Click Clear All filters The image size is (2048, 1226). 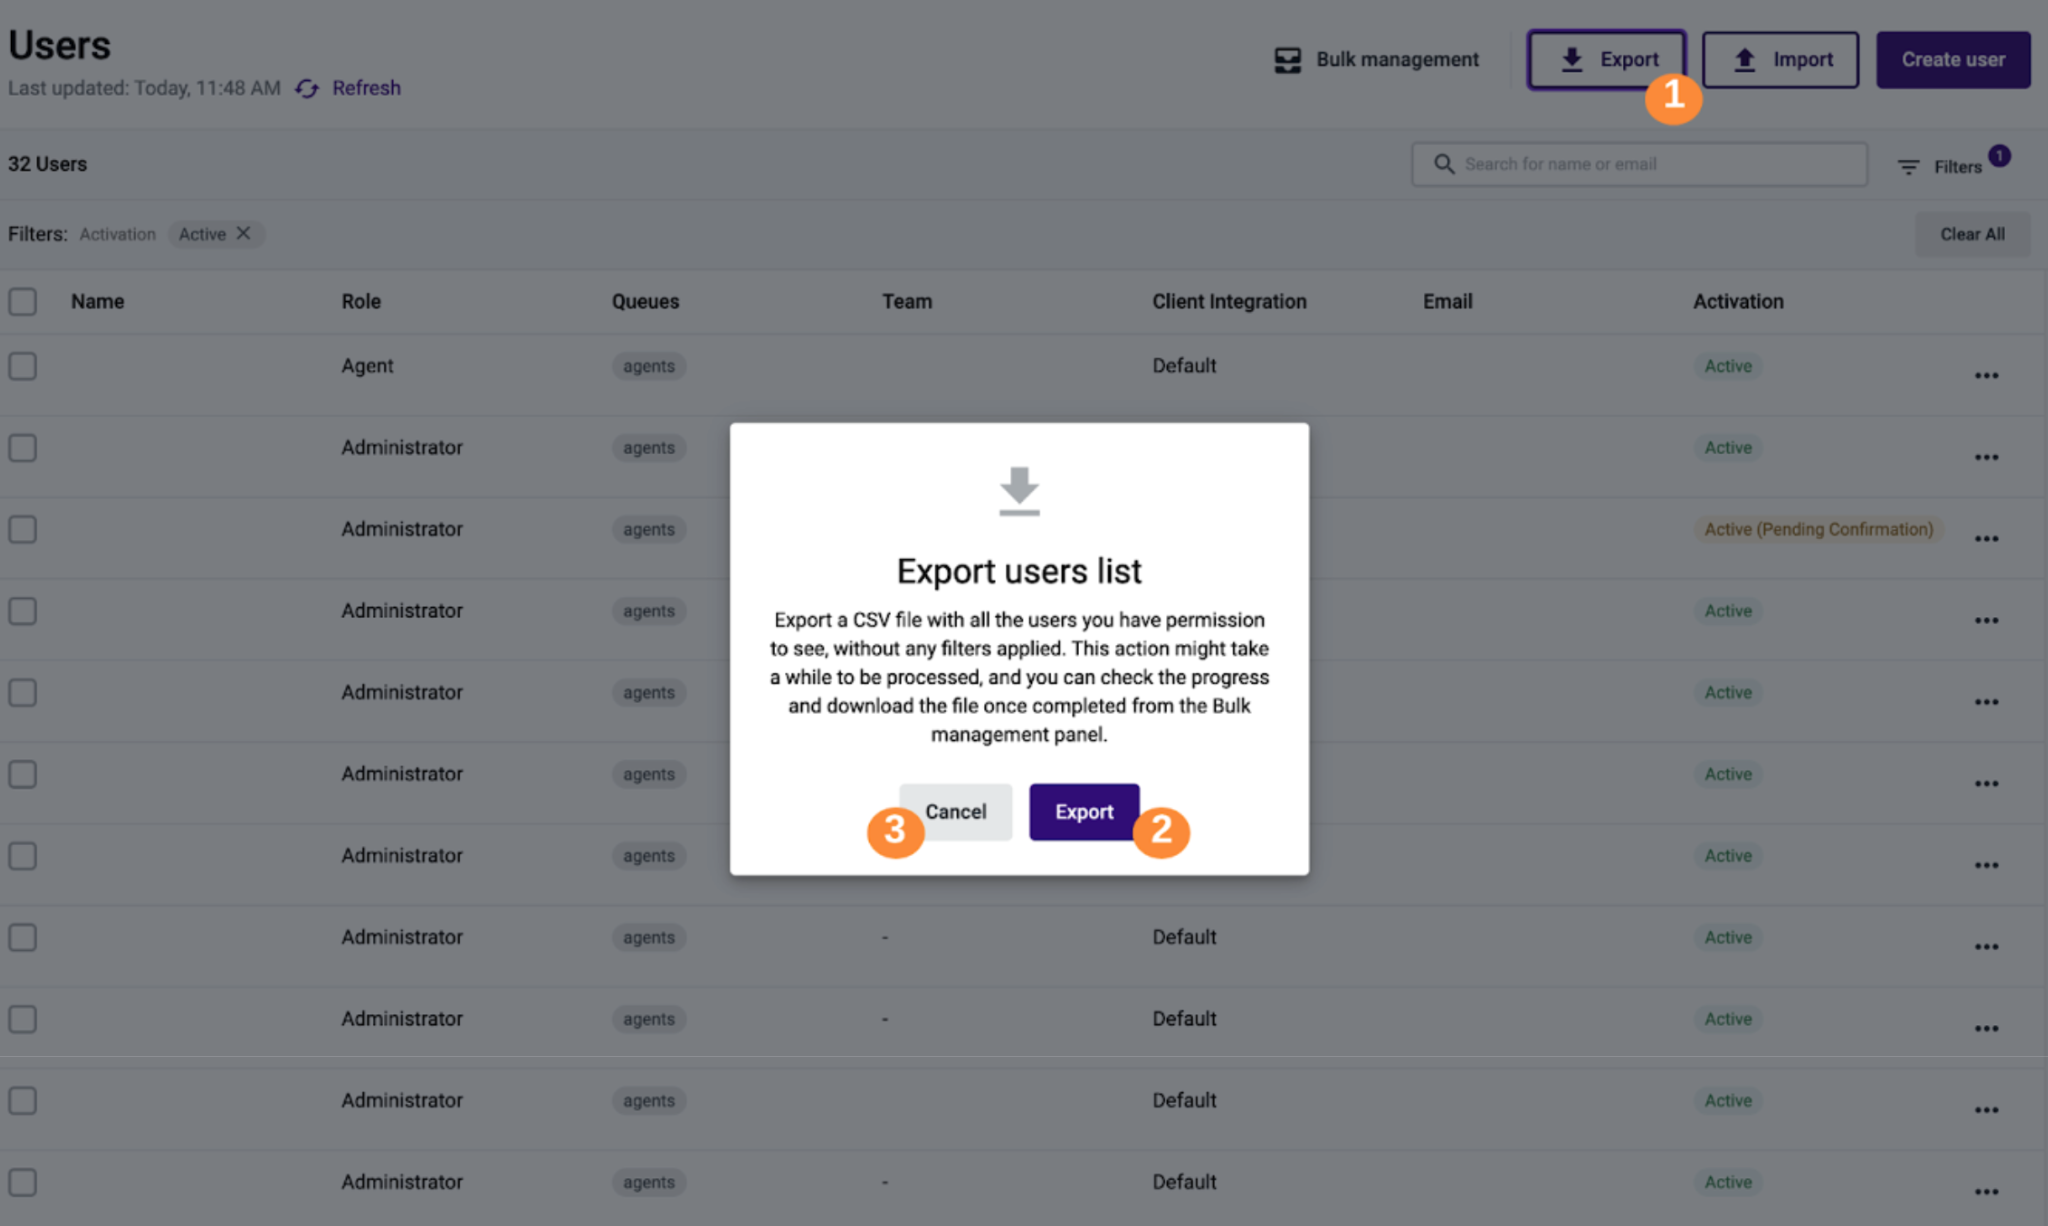(1972, 234)
